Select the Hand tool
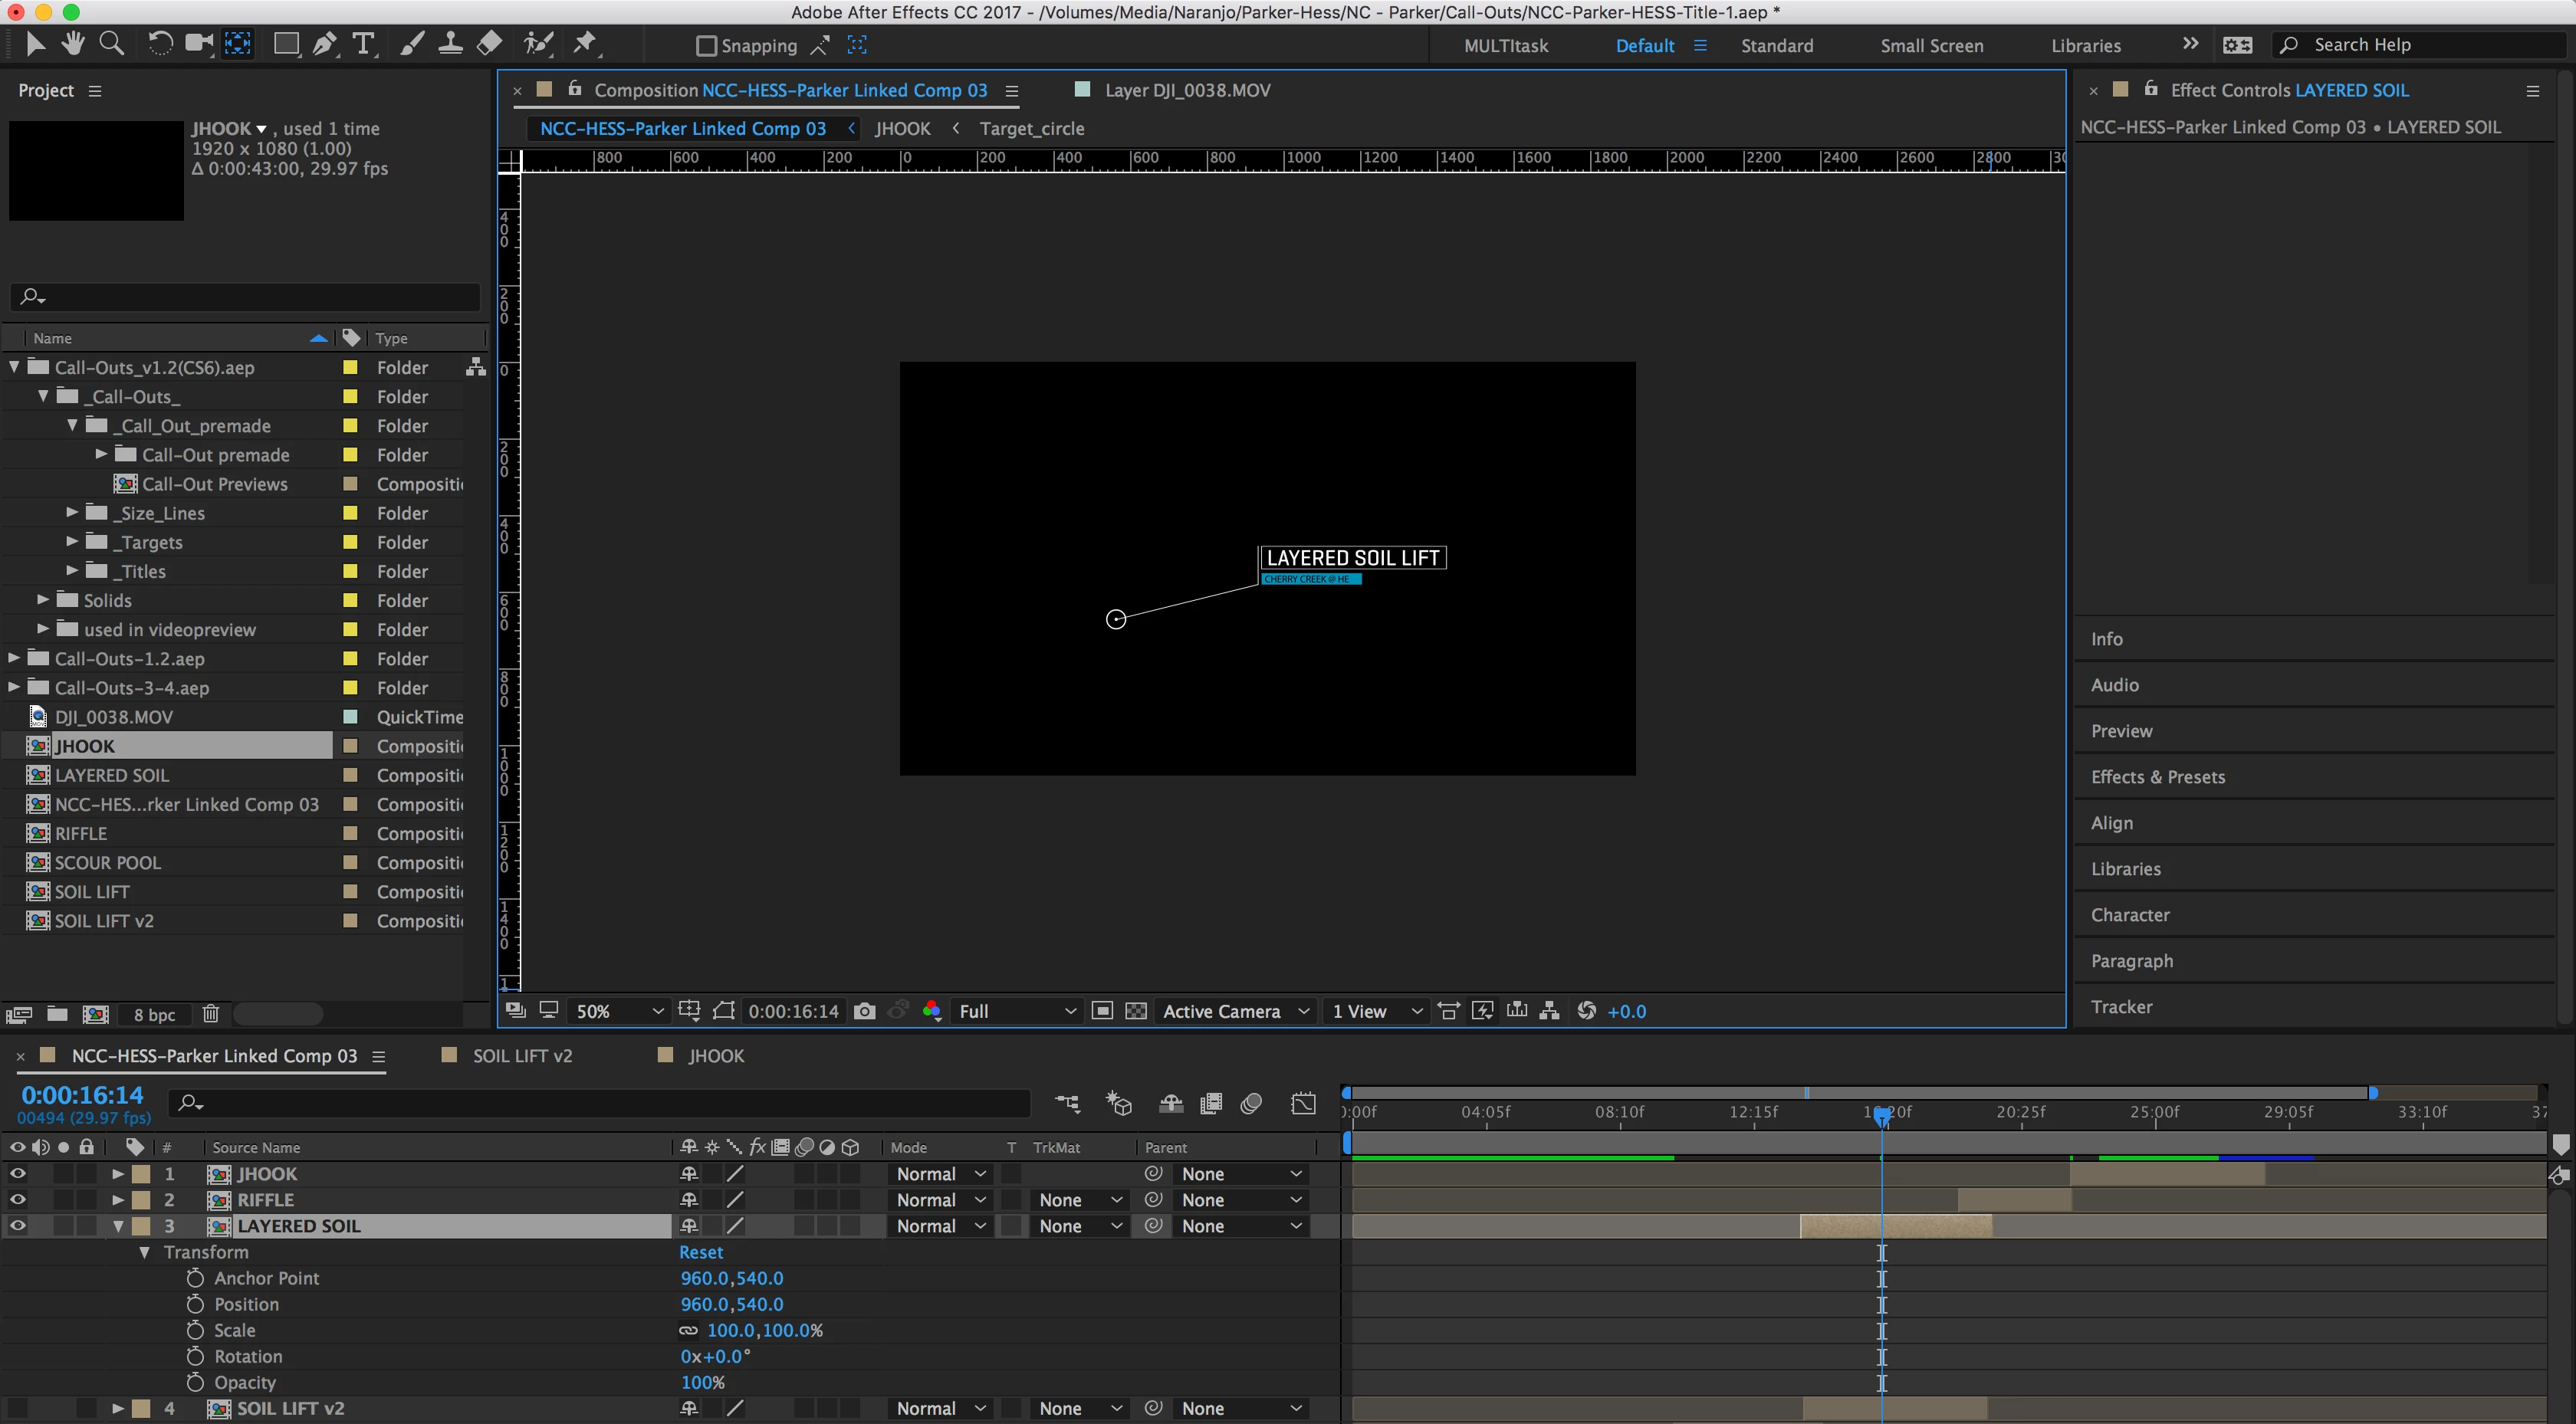Viewport: 2576px width, 1424px height. pos(72,43)
